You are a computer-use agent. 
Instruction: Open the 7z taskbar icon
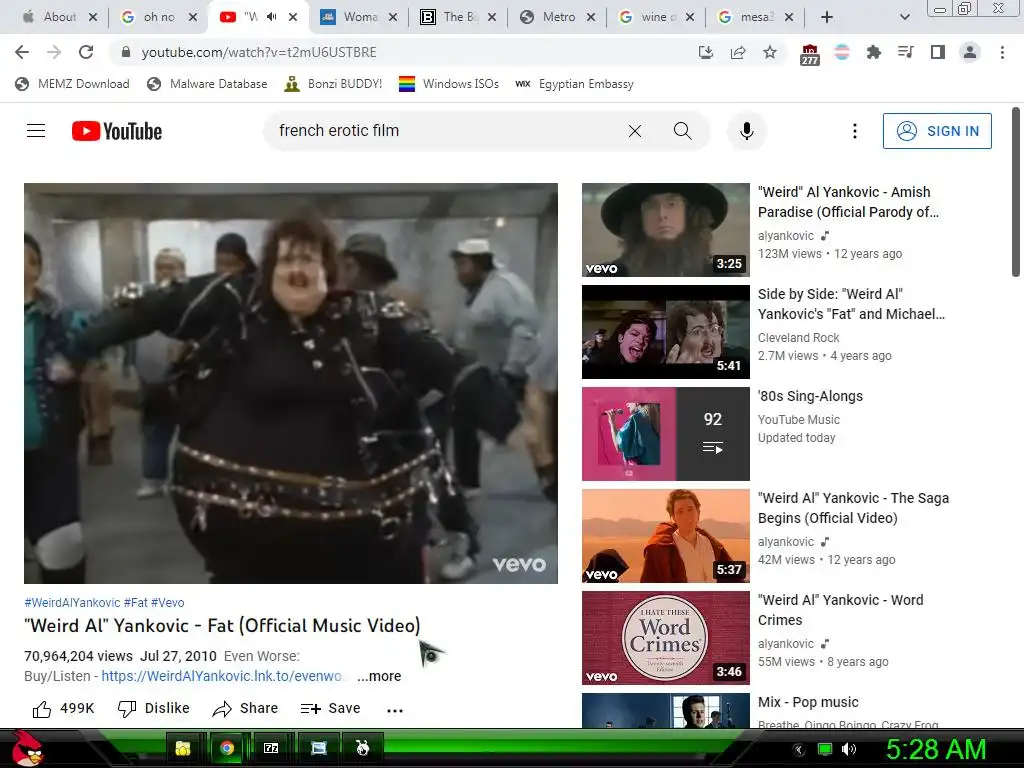(x=270, y=748)
